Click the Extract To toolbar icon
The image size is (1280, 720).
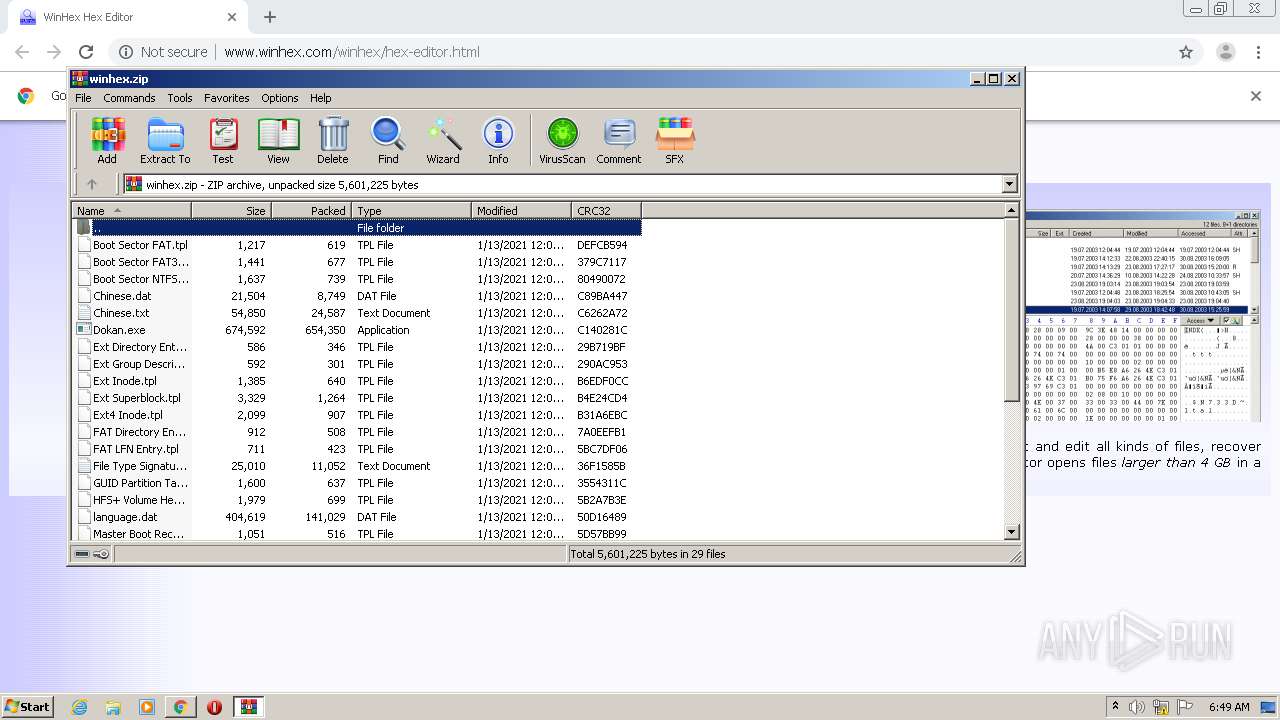pos(165,140)
